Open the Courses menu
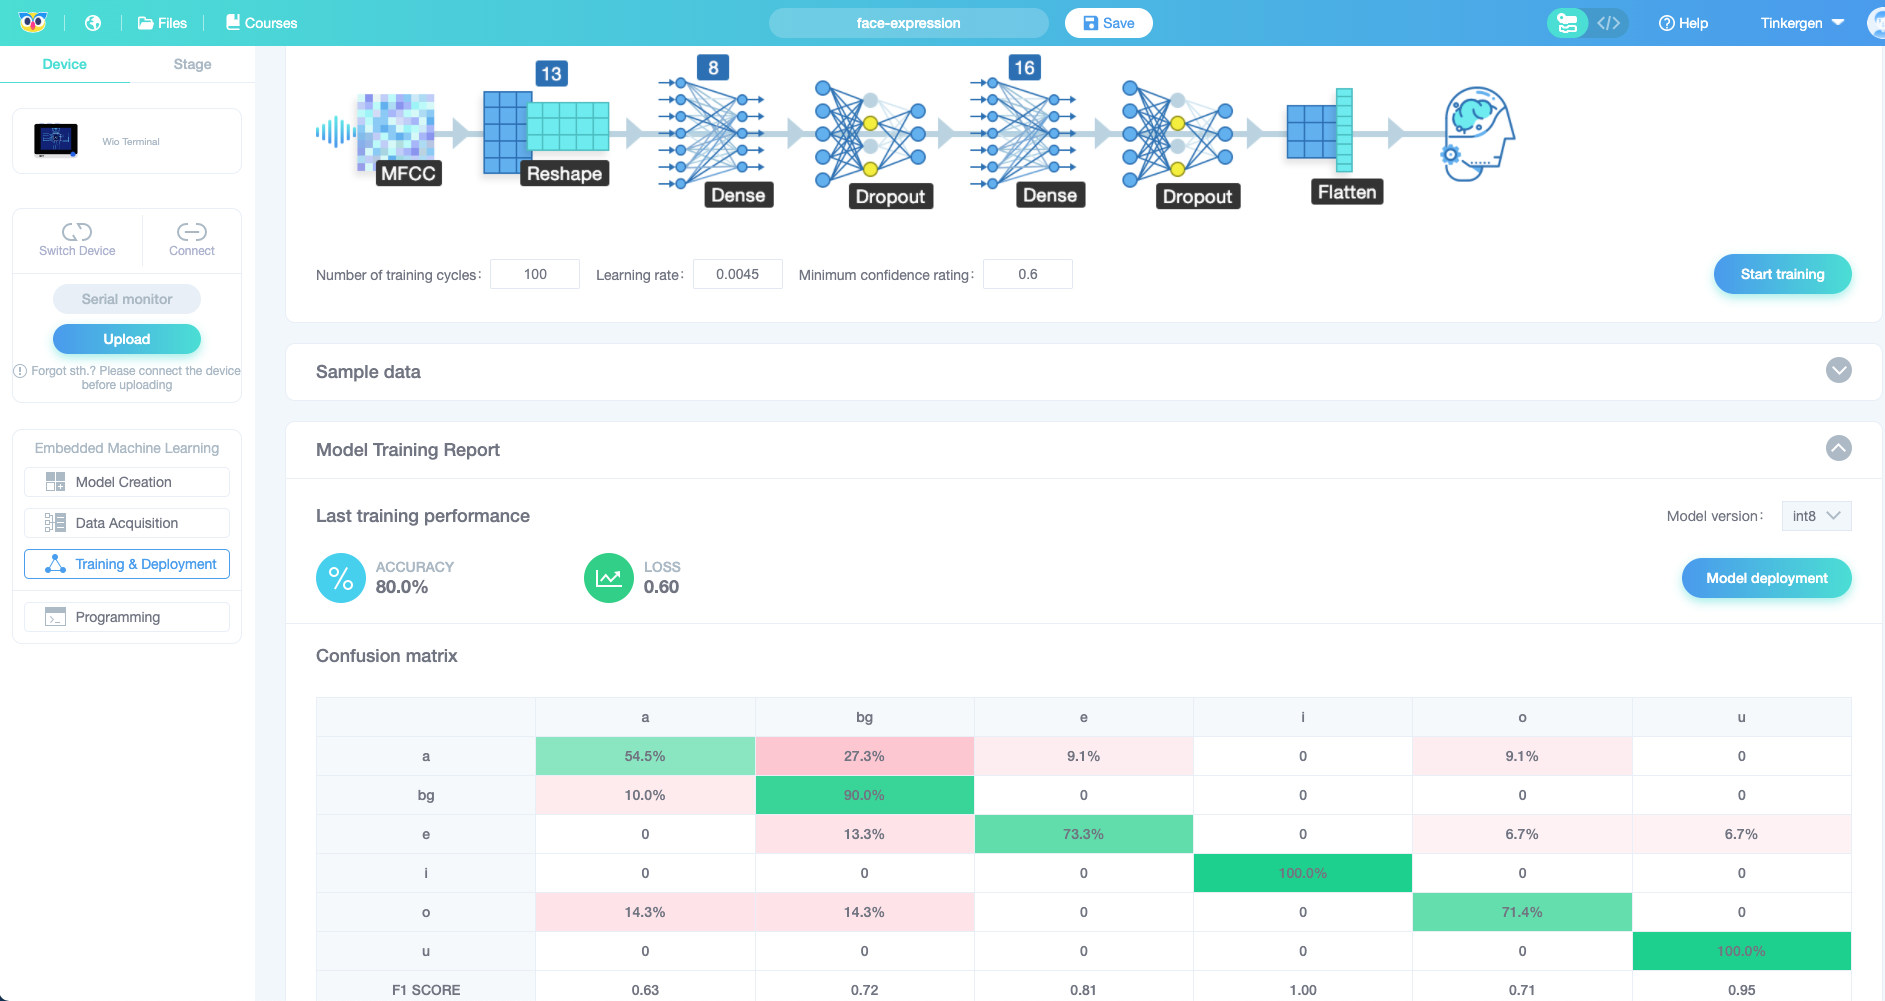1885x1001 pixels. [262, 23]
